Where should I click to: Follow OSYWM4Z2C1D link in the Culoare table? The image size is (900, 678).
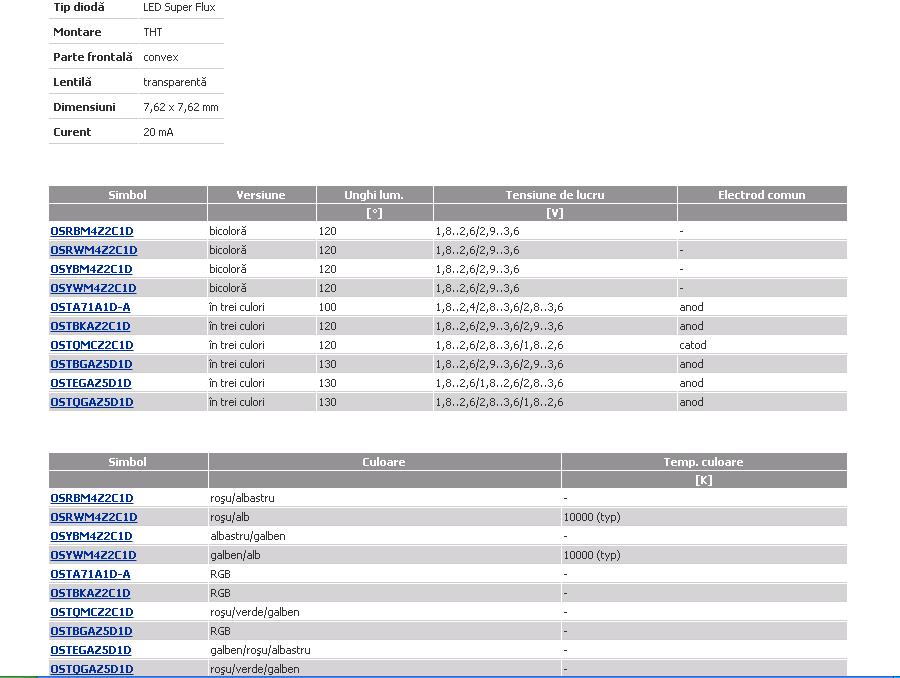click(94, 555)
